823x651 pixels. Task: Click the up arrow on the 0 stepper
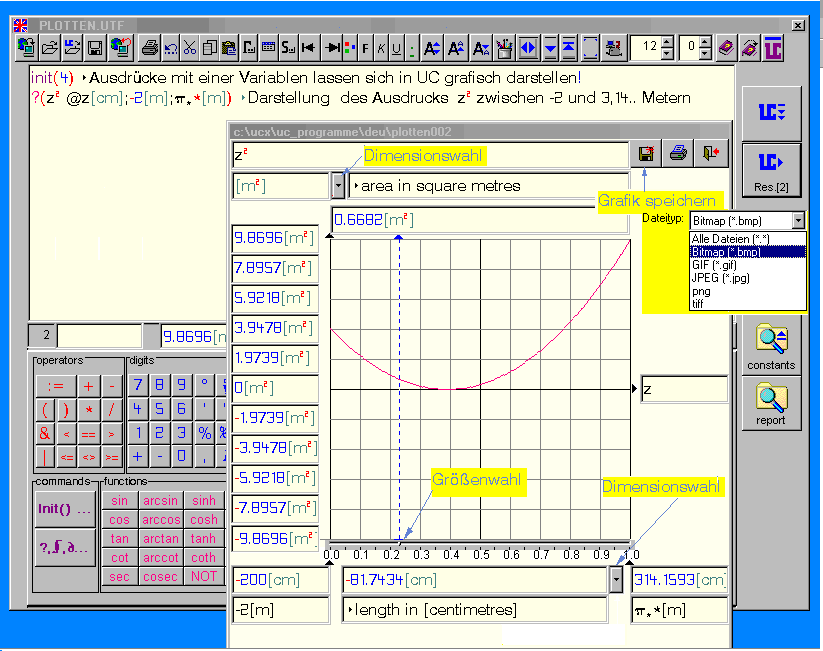pyautogui.click(x=706, y=42)
